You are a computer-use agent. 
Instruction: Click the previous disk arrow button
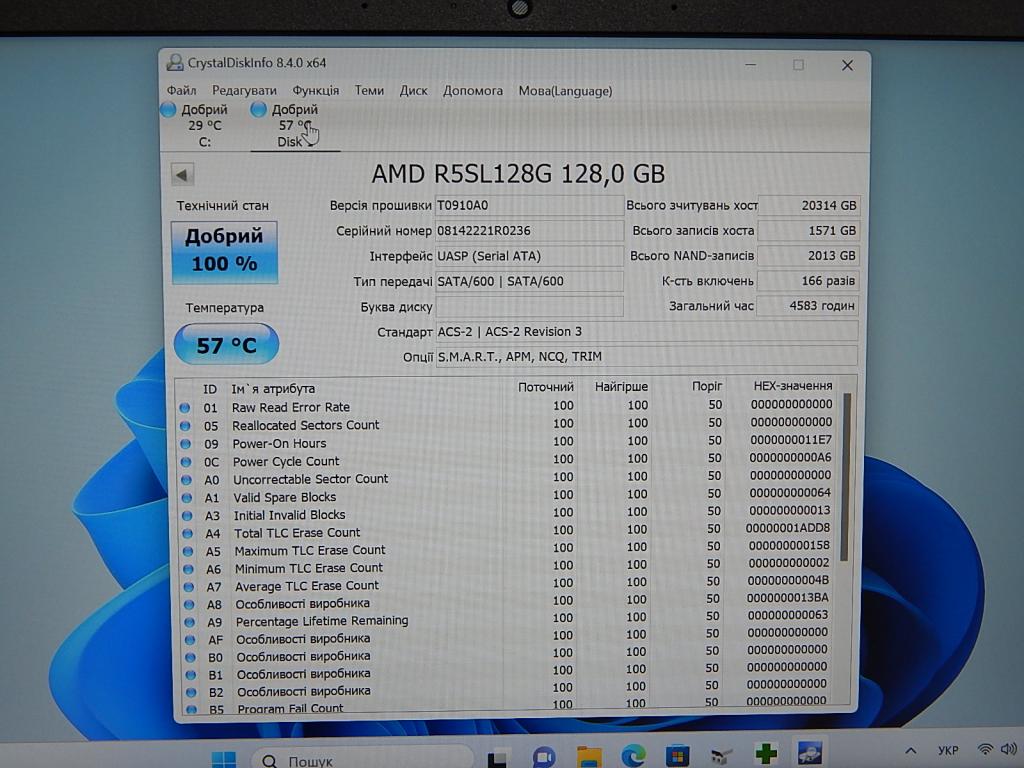(x=182, y=174)
